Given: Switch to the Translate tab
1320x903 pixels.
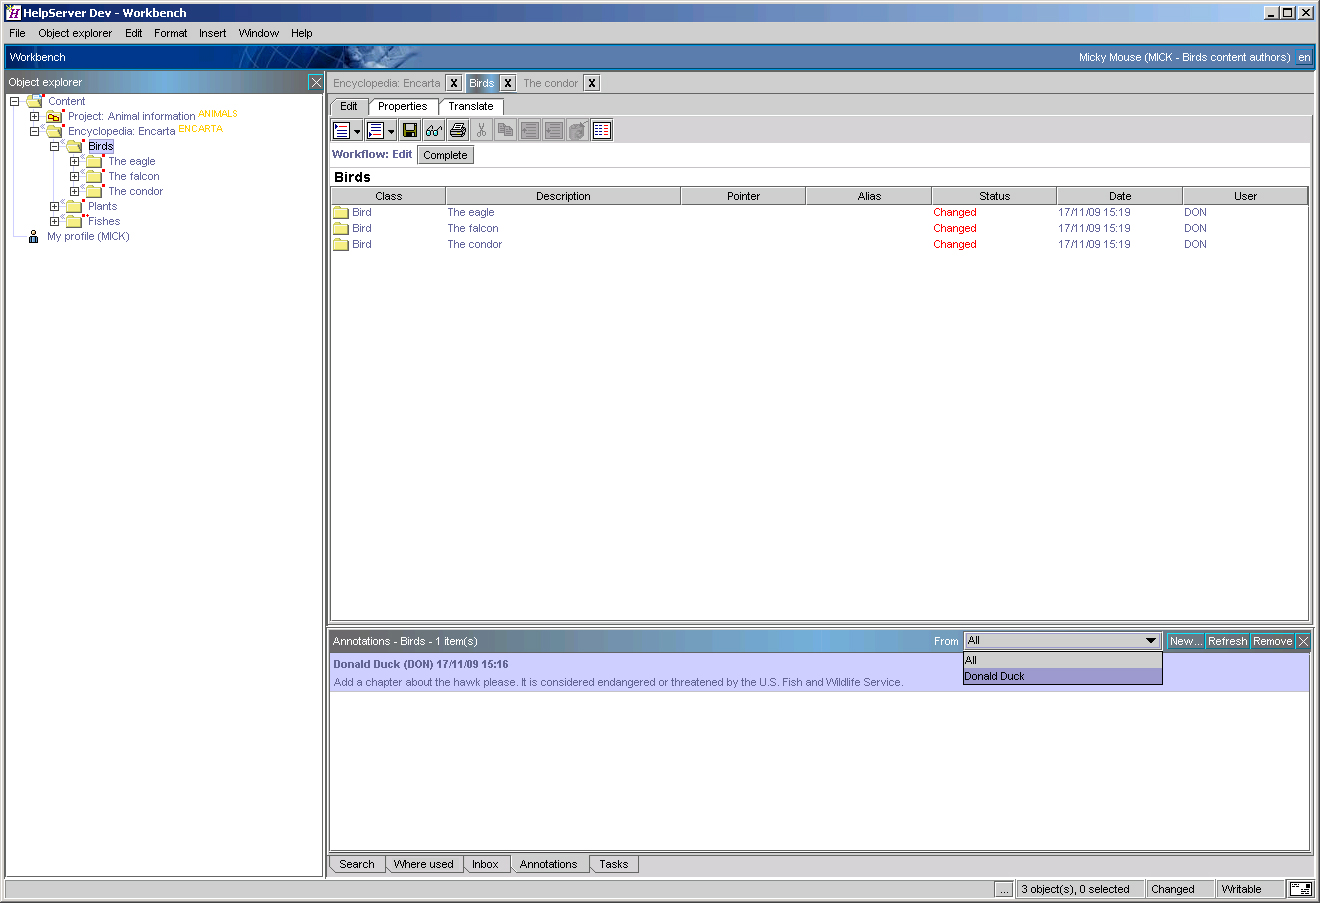Looking at the screenshot, I should [471, 106].
